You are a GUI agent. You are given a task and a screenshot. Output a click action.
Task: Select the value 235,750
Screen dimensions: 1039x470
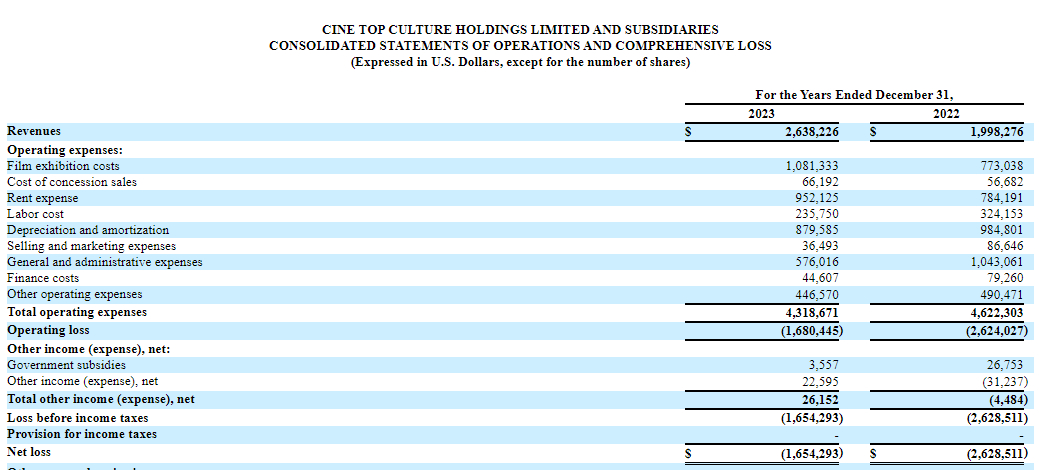tap(816, 214)
